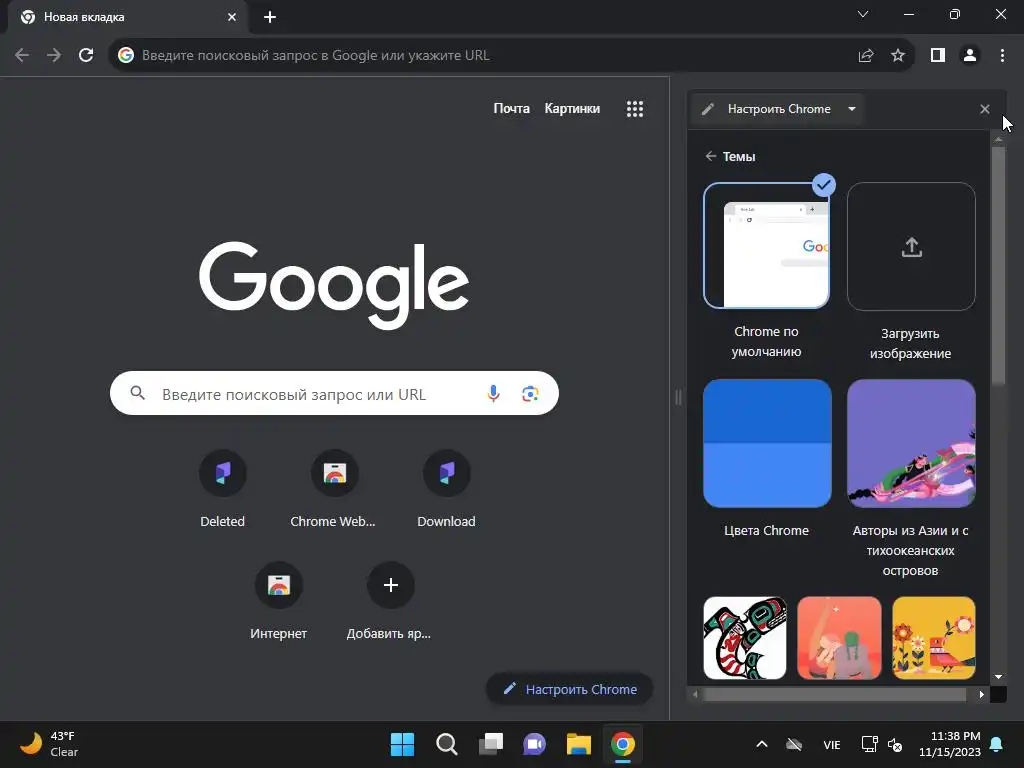
Task: Start voice search with microphone icon
Action: [x=494, y=393]
